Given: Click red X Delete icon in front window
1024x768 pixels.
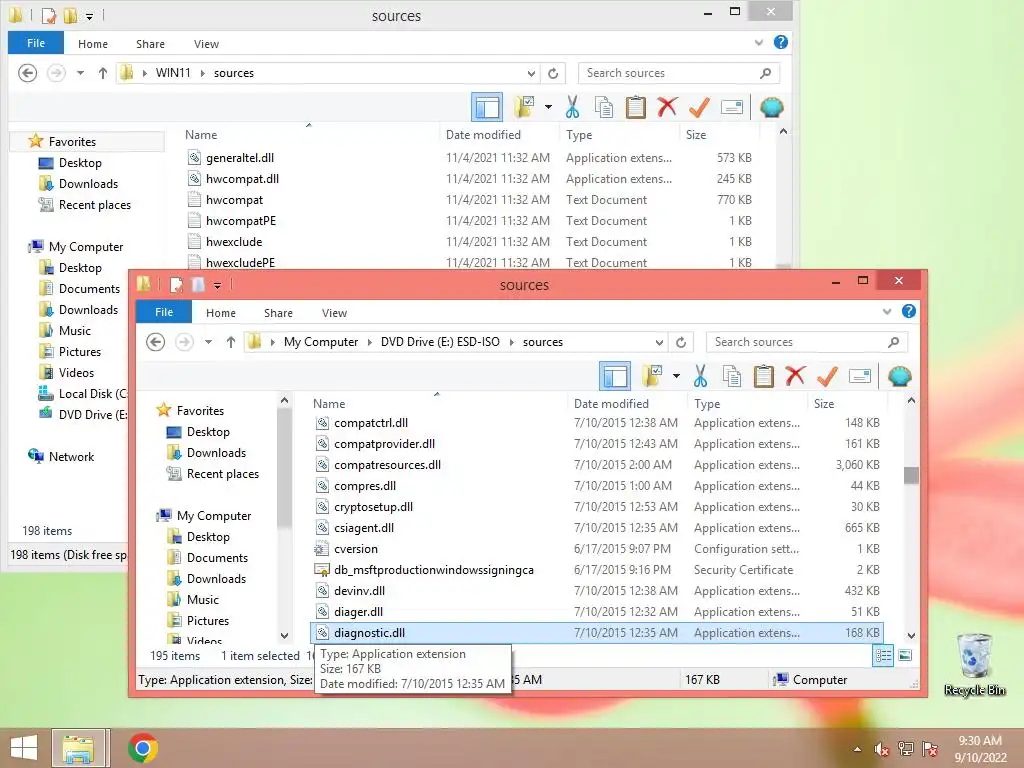Looking at the screenshot, I should click(x=795, y=376).
